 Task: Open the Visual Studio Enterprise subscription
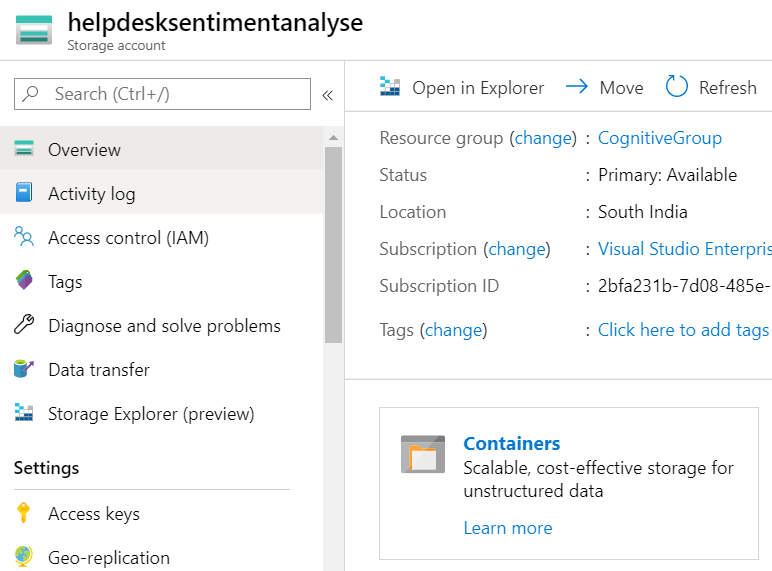tap(685, 249)
